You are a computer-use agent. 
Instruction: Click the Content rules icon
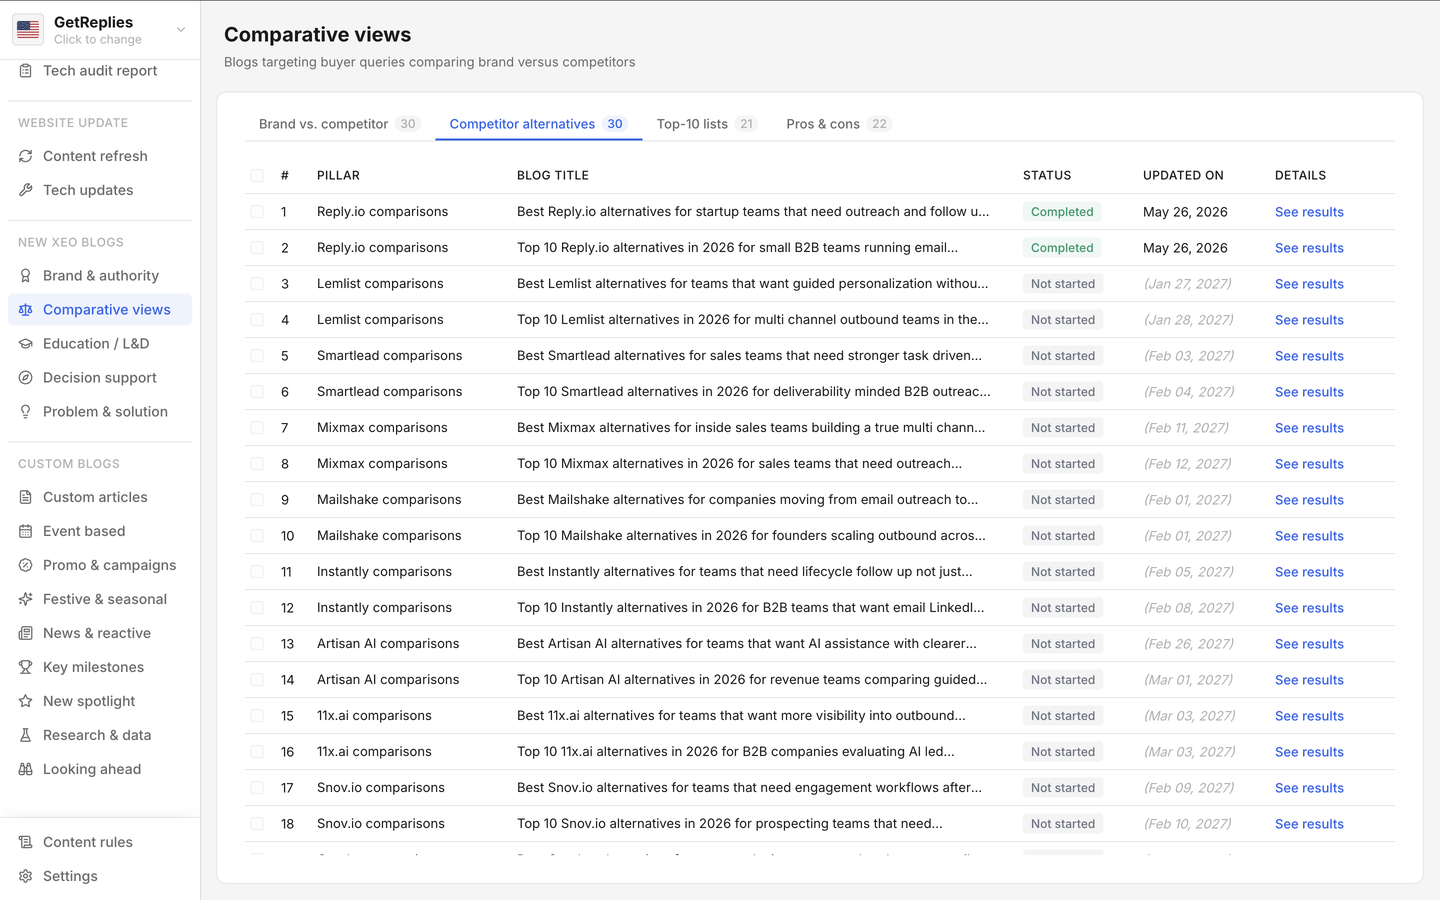[x=26, y=842]
